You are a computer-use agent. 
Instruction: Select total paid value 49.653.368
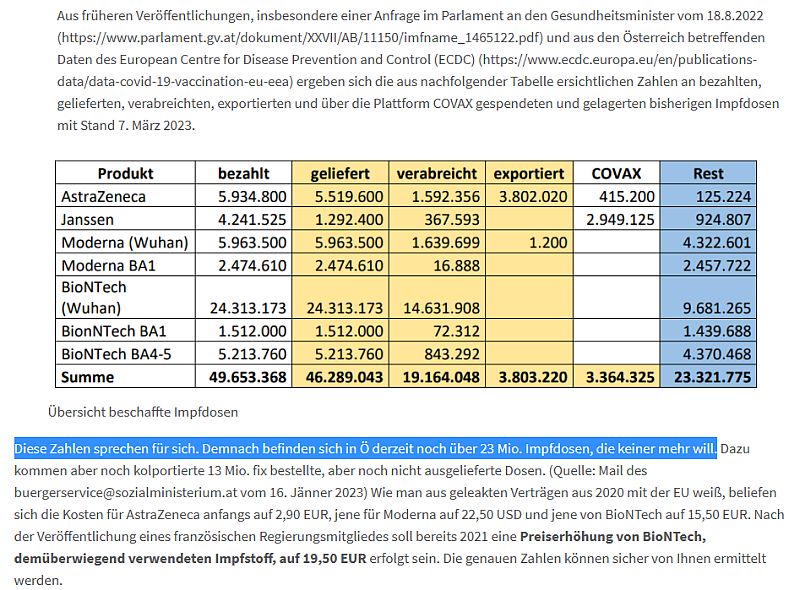pos(247,377)
